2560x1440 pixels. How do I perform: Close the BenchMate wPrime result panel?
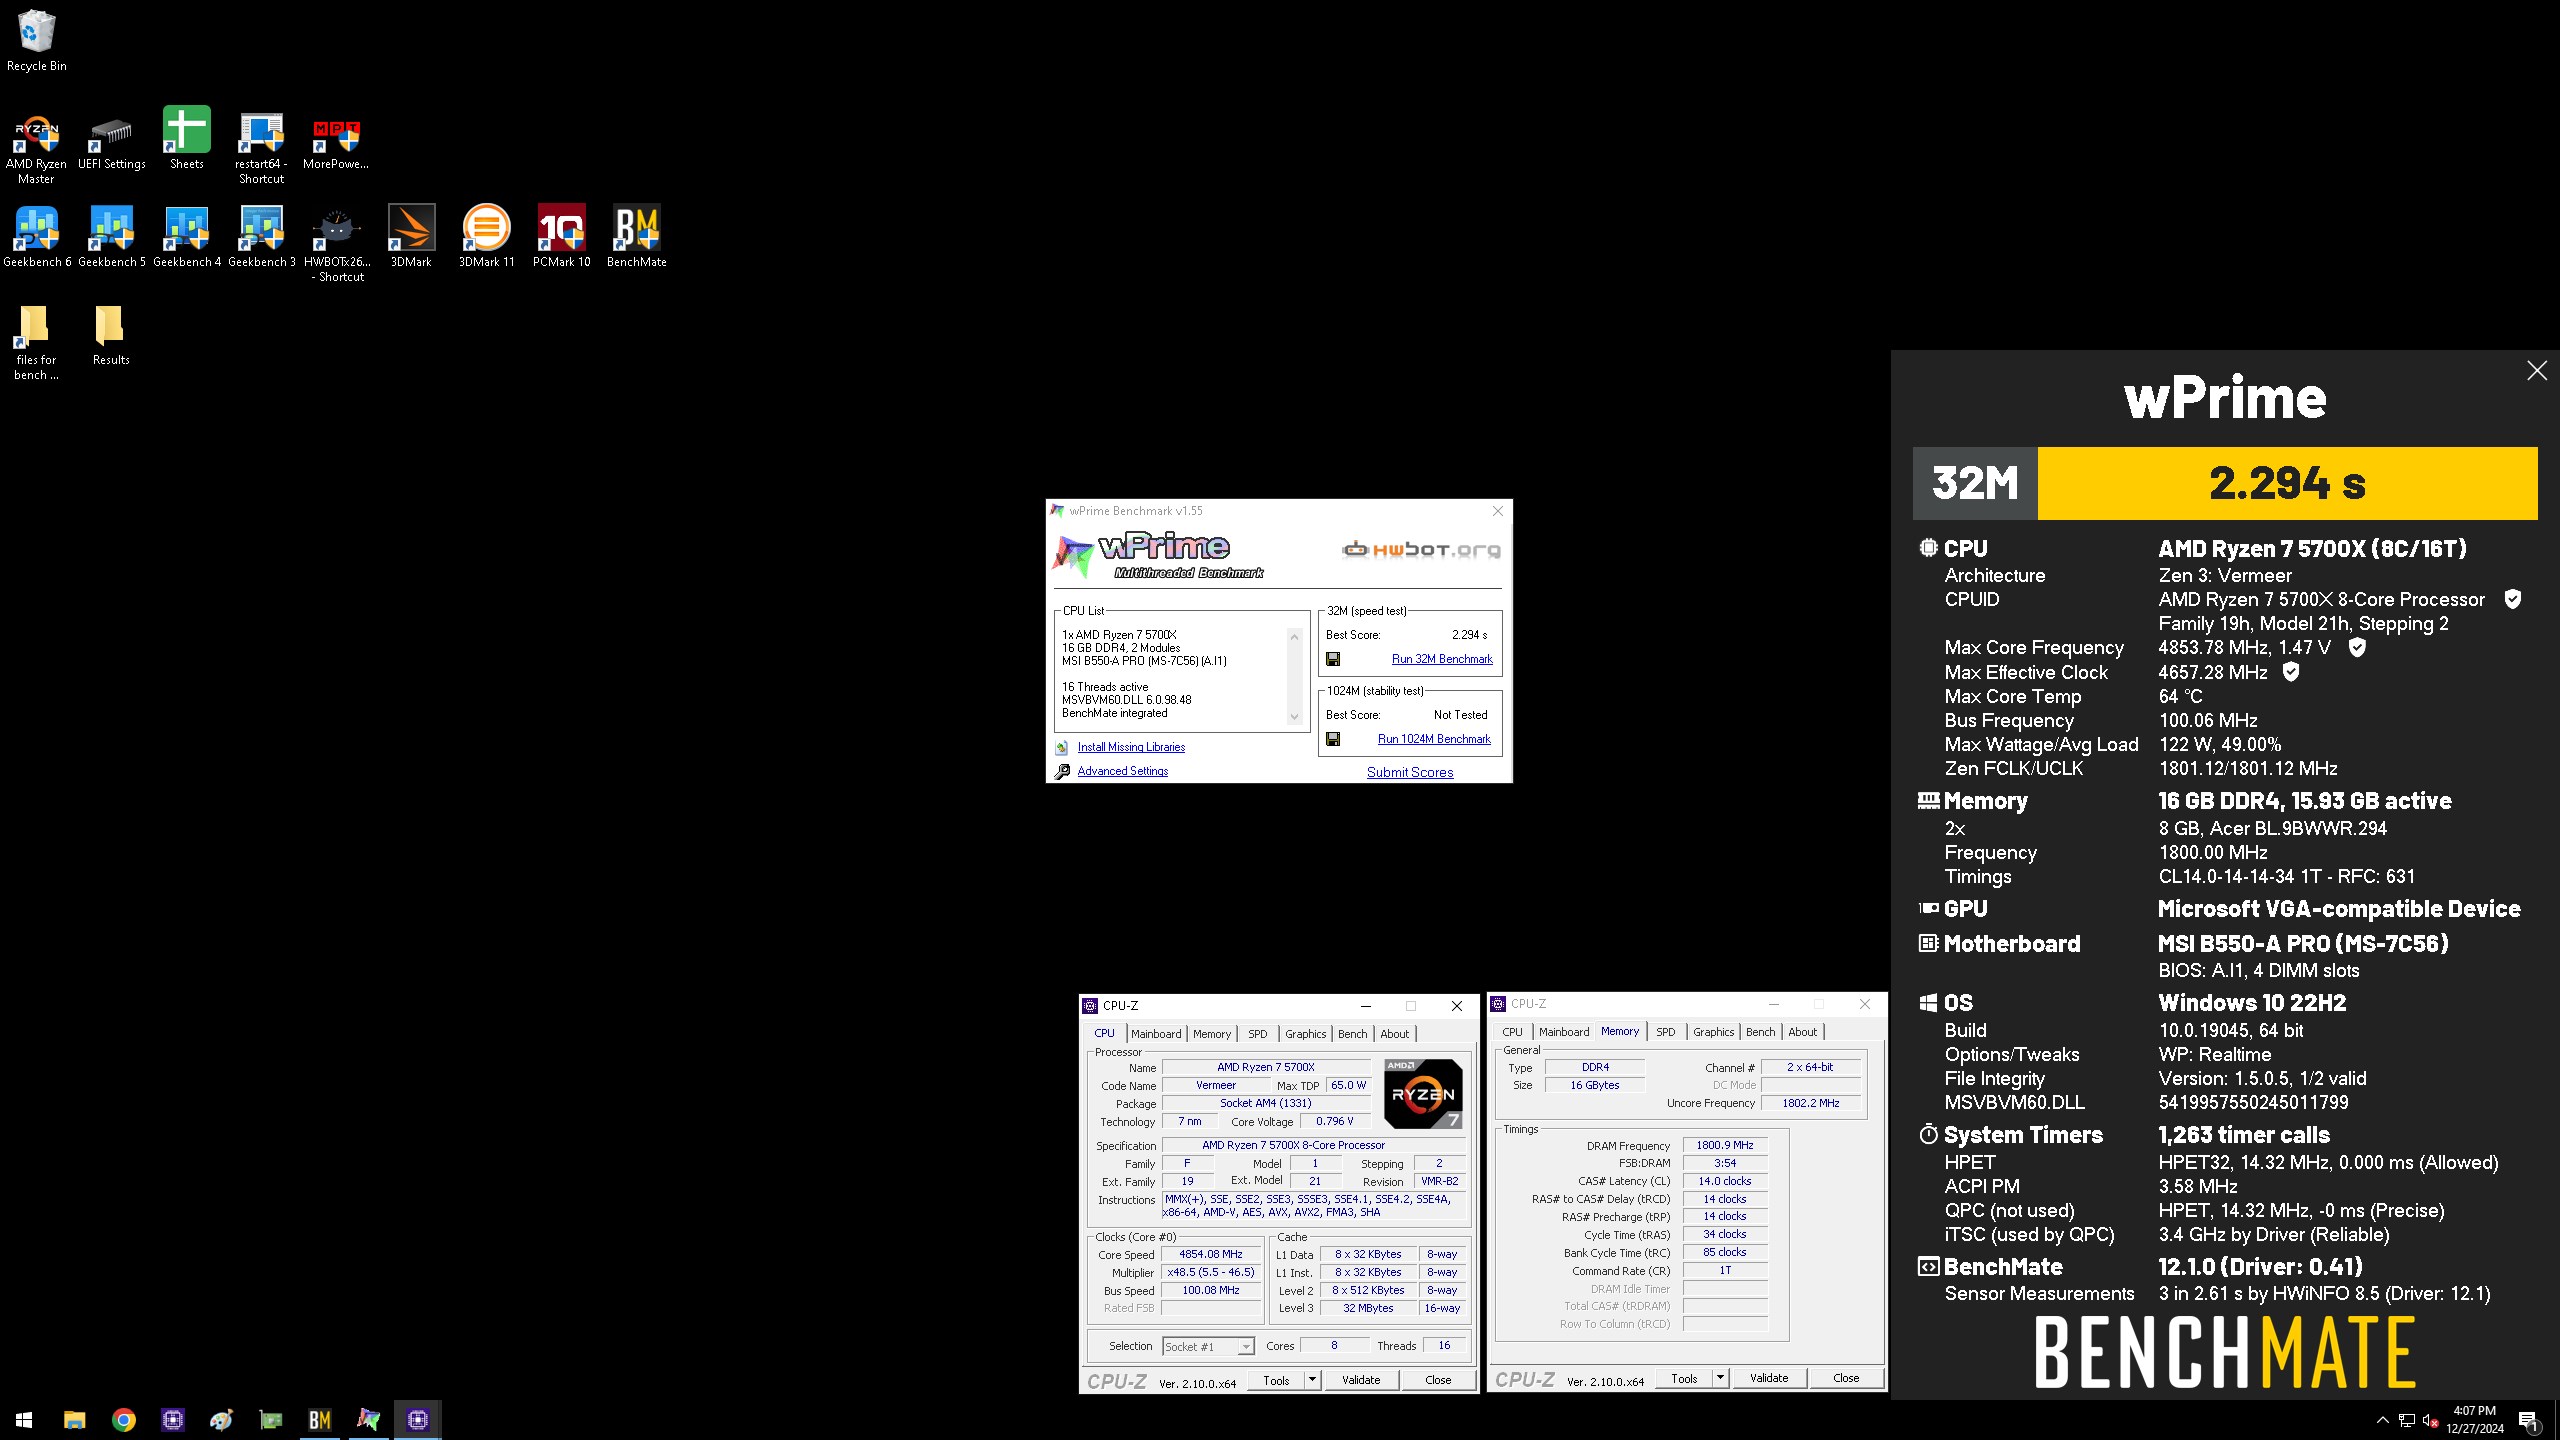click(x=2537, y=371)
